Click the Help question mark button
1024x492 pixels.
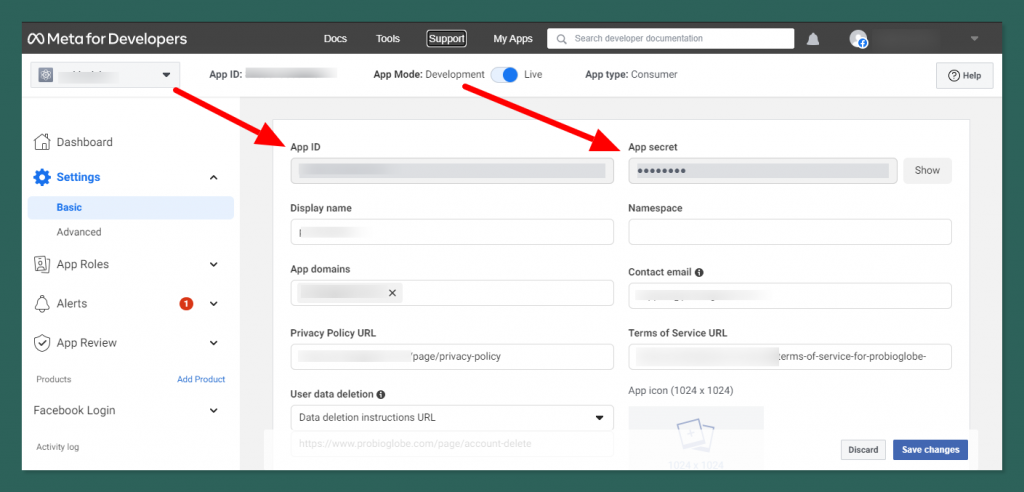pos(965,76)
